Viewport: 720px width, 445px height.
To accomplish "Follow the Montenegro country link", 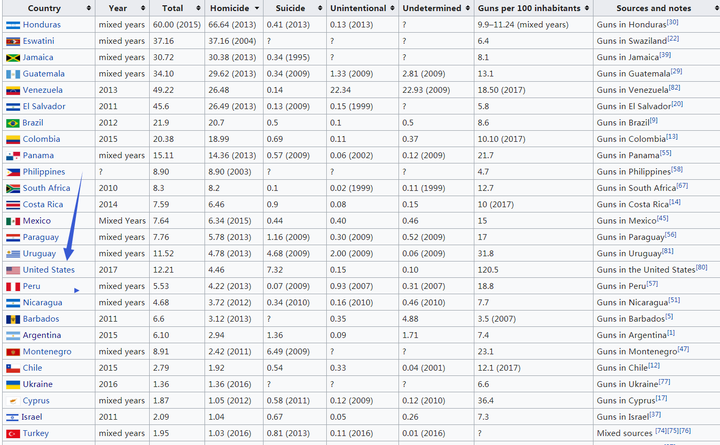I will tap(47, 352).
